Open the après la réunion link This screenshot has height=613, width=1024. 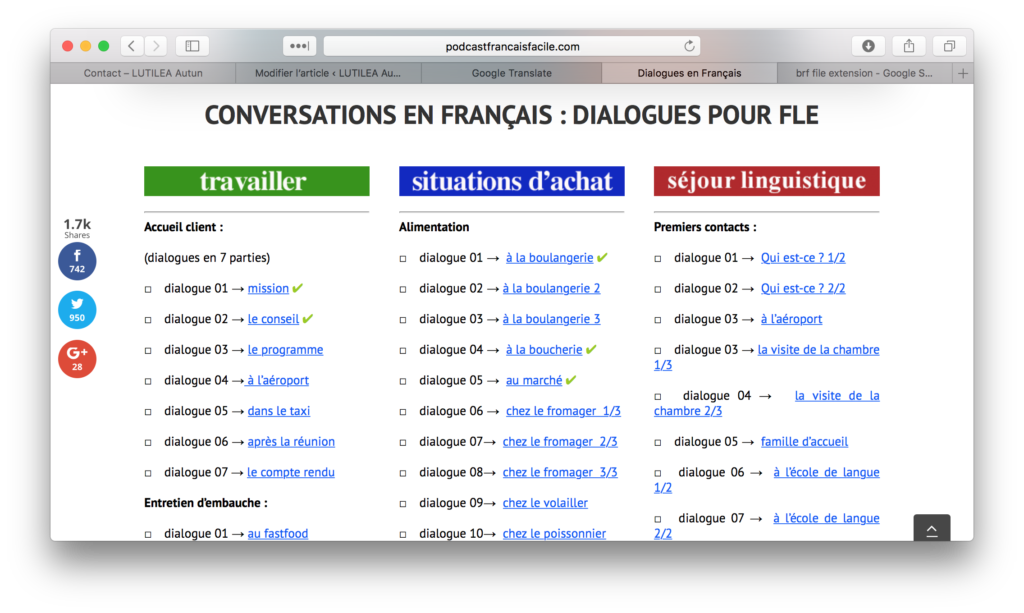[x=291, y=441]
